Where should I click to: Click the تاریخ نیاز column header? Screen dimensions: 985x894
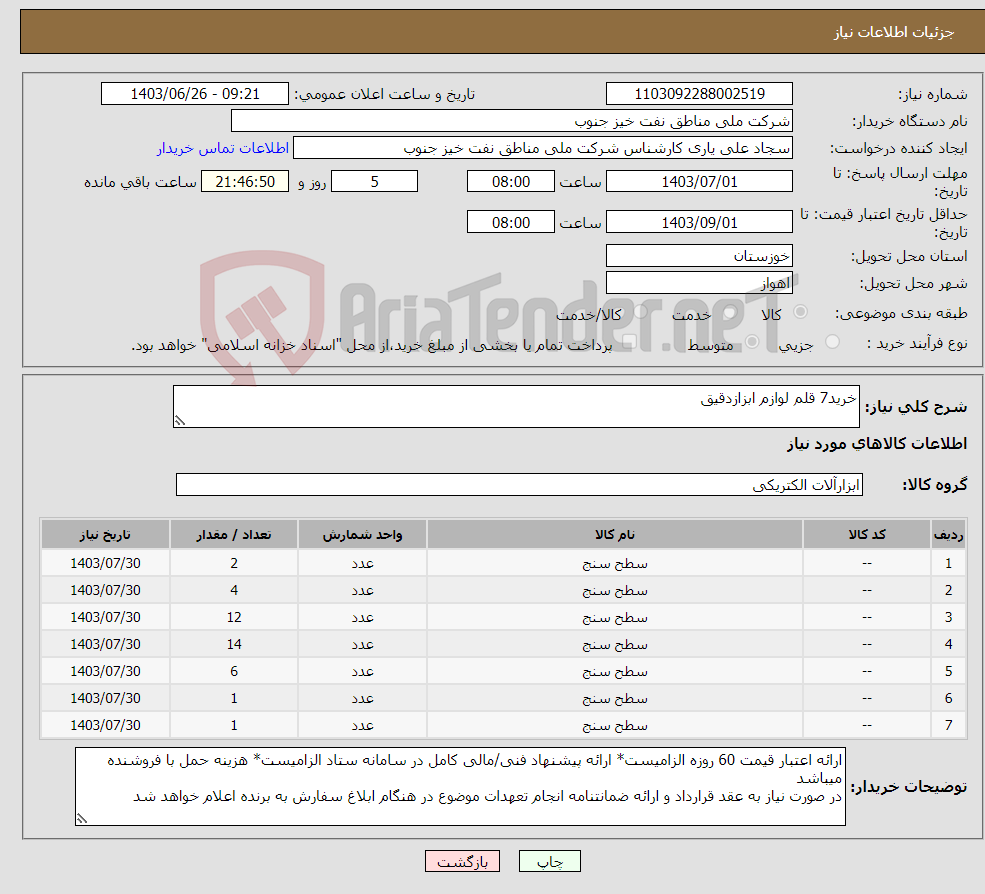(x=106, y=535)
